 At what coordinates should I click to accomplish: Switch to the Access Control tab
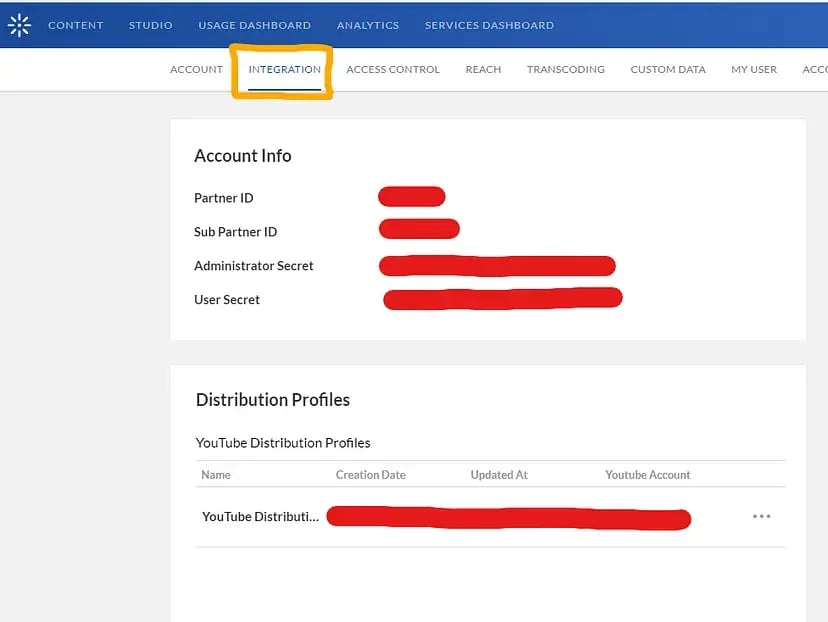(x=393, y=70)
